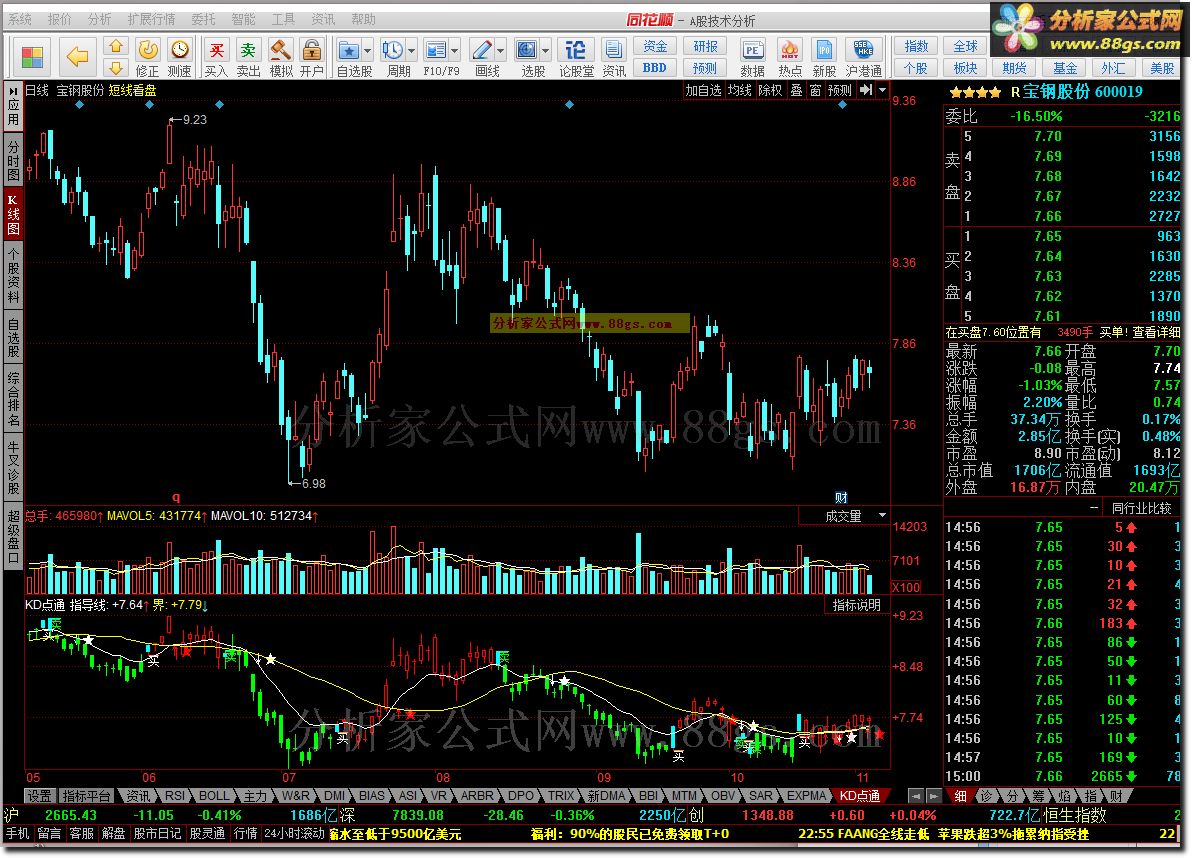Open the 系统 menu
This screenshot has width=1192, height=858.
pyautogui.click(x=20, y=19)
